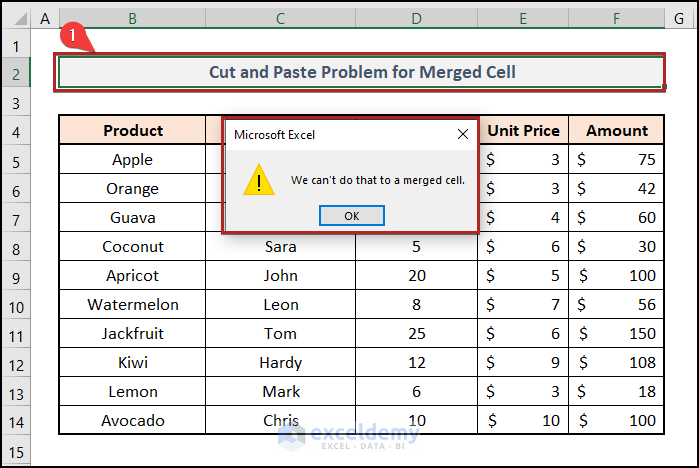Click the Product header cell
This screenshot has height=468, width=699.
(132, 131)
